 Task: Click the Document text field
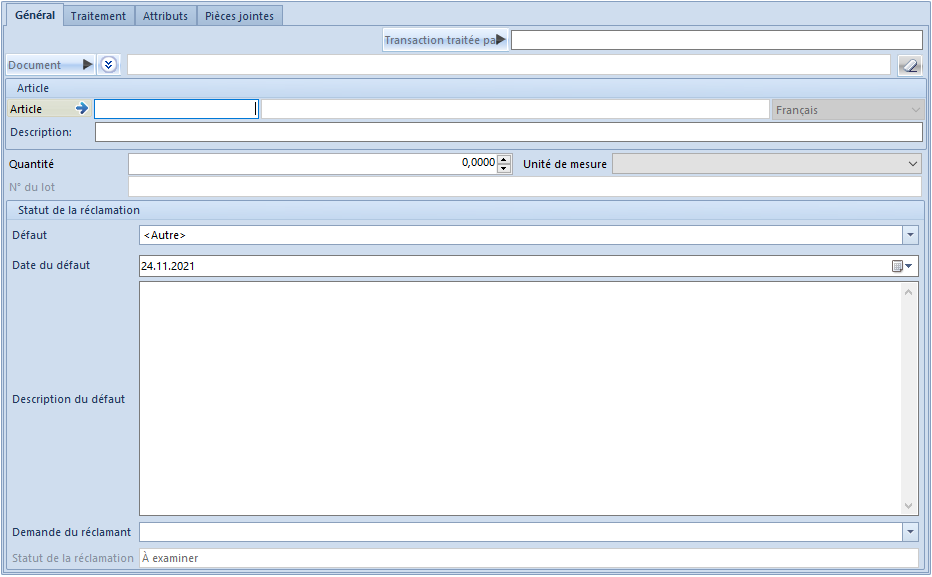tap(509, 65)
